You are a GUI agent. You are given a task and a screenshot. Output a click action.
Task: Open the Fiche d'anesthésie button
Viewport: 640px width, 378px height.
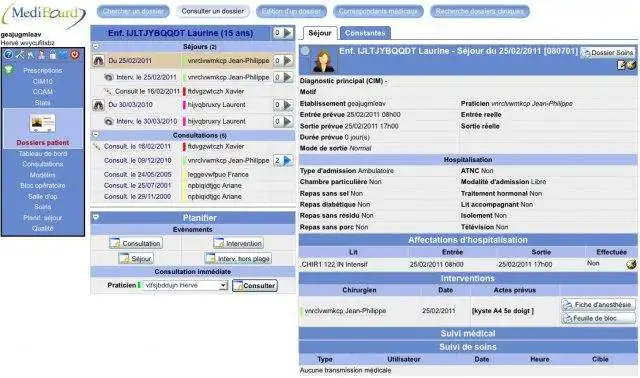(x=598, y=305)
